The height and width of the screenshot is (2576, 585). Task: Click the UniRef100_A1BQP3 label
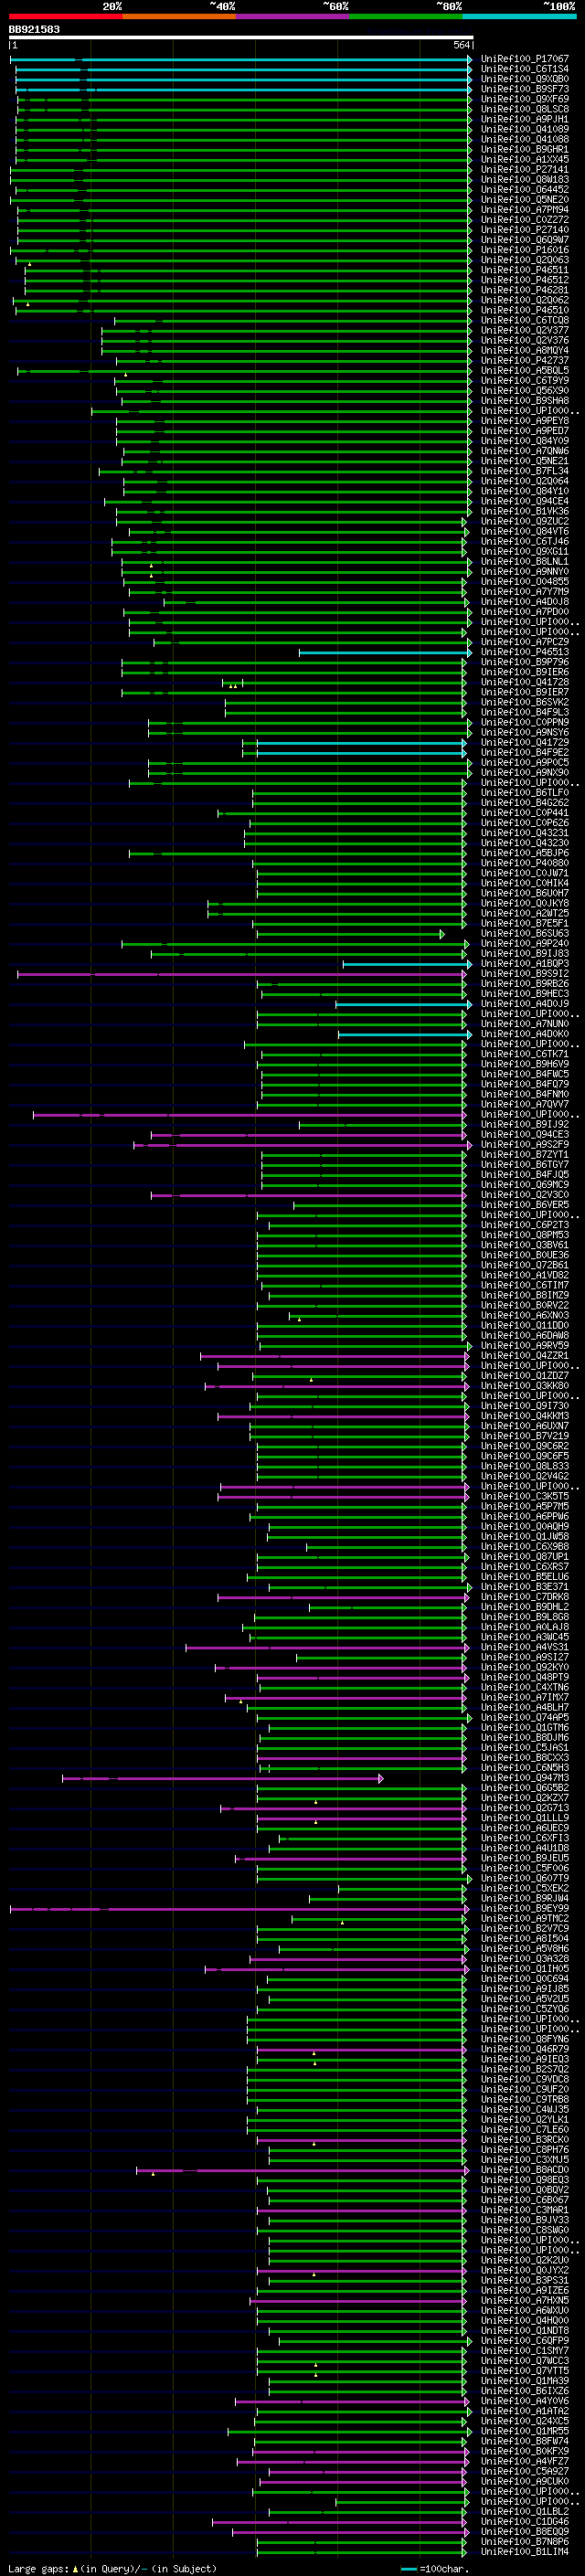[x=525, y=964]
